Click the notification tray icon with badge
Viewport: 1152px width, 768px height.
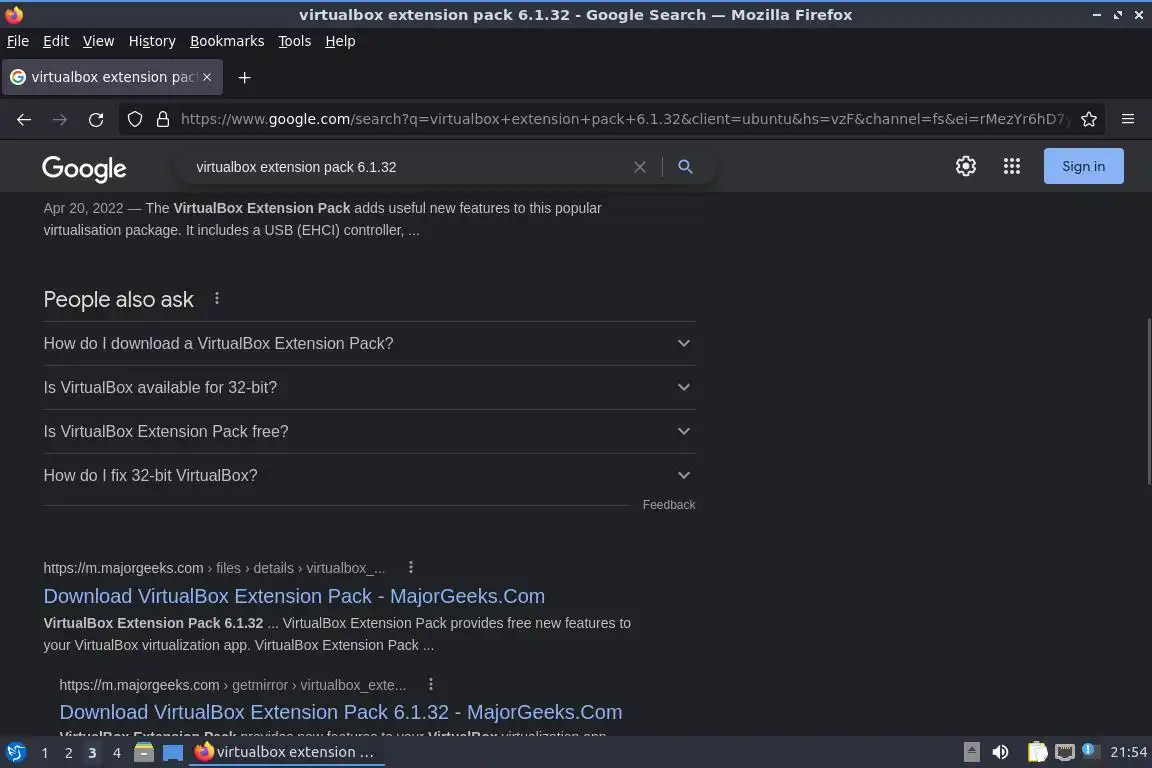click(x=1090, y=750)
